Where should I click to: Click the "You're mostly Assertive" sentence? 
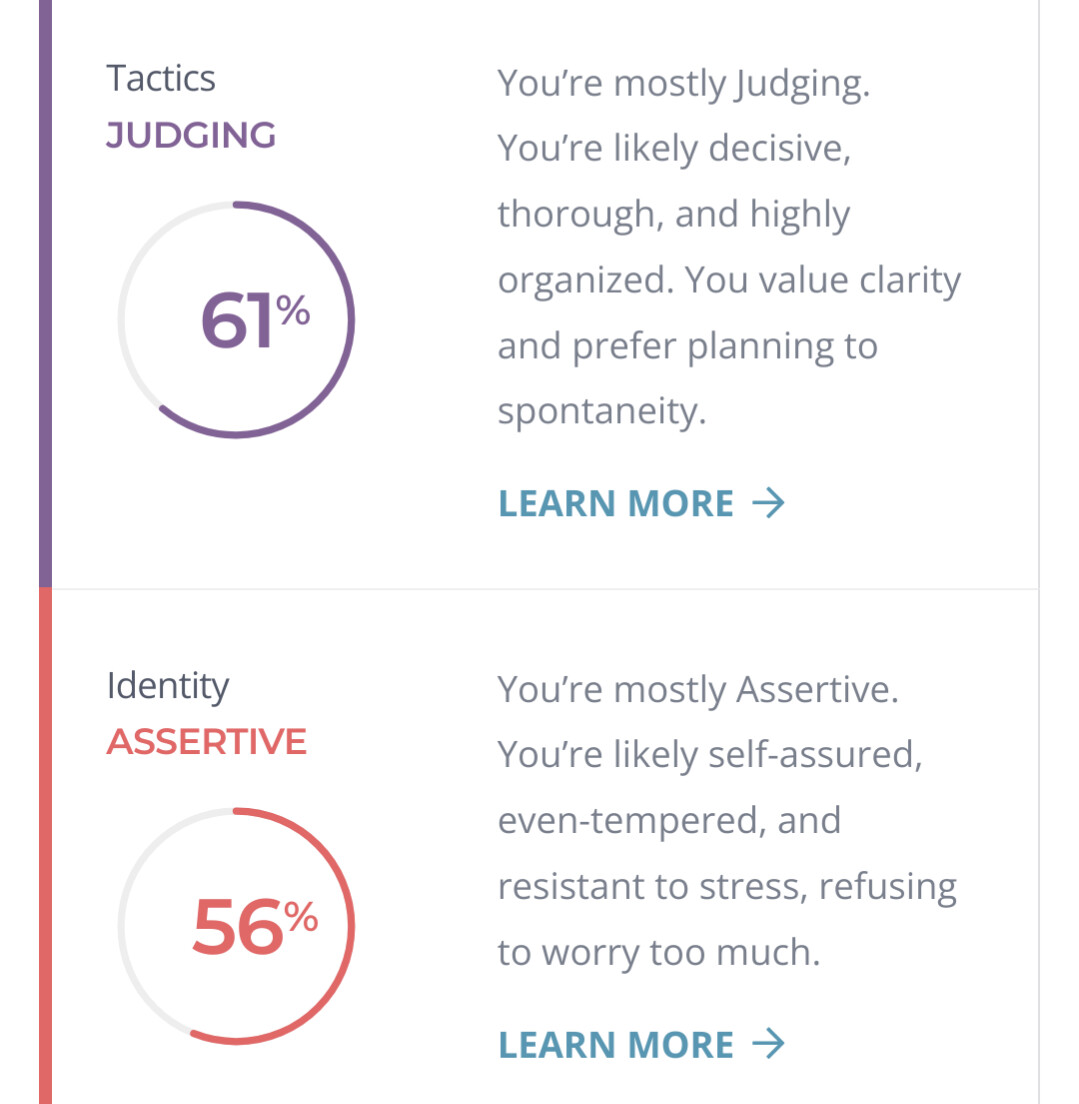698,690
